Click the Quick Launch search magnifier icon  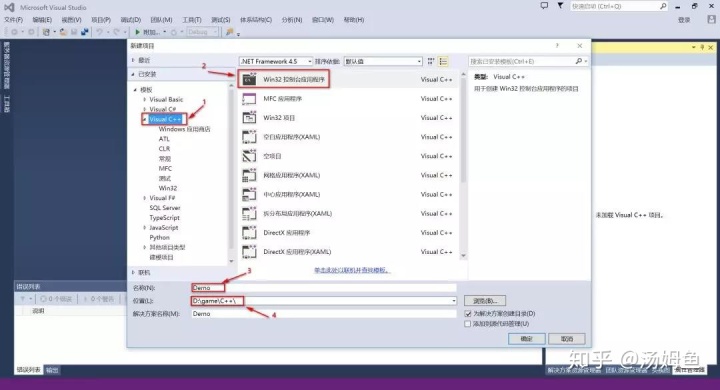(663, 6)
